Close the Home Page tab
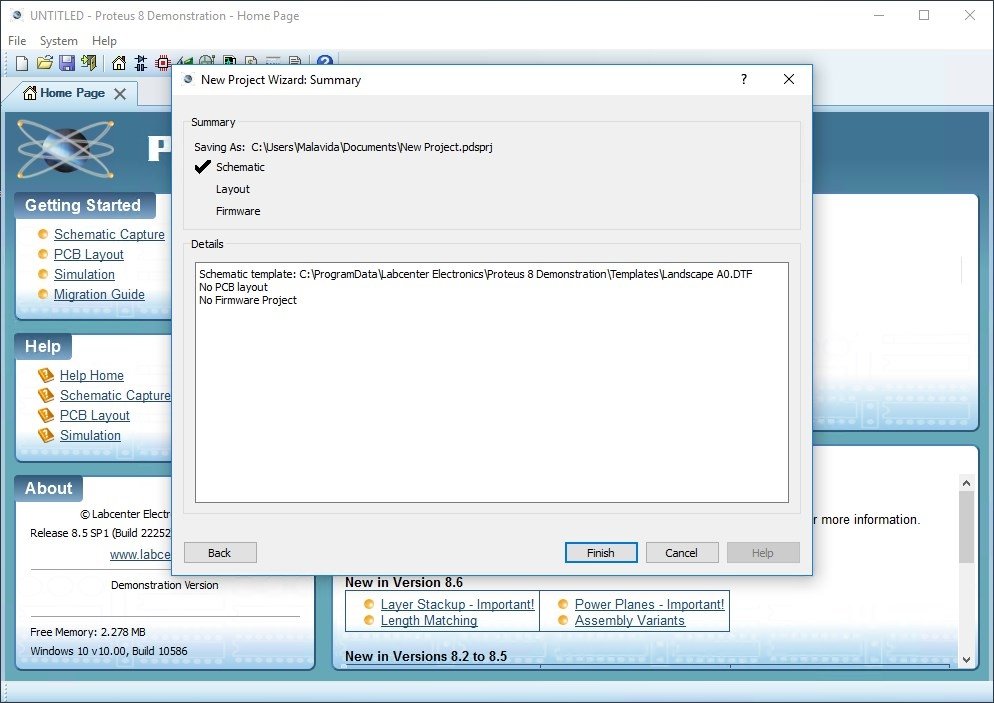 [x=120, y=94]
